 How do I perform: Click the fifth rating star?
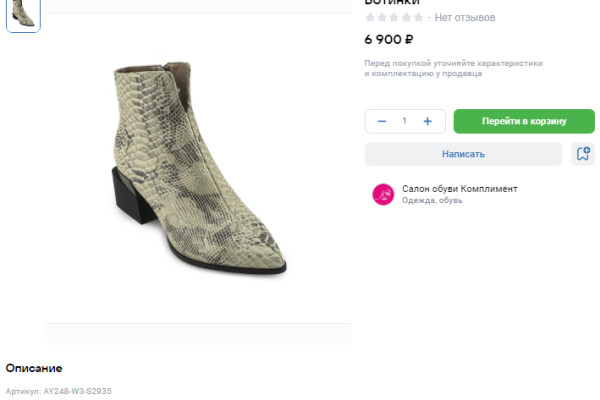(x=418, y=18)
